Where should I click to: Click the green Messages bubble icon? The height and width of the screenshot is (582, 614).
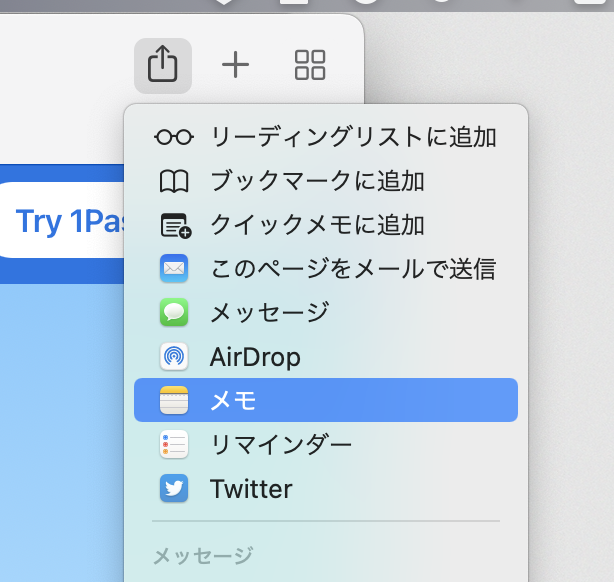pos(174,312)
